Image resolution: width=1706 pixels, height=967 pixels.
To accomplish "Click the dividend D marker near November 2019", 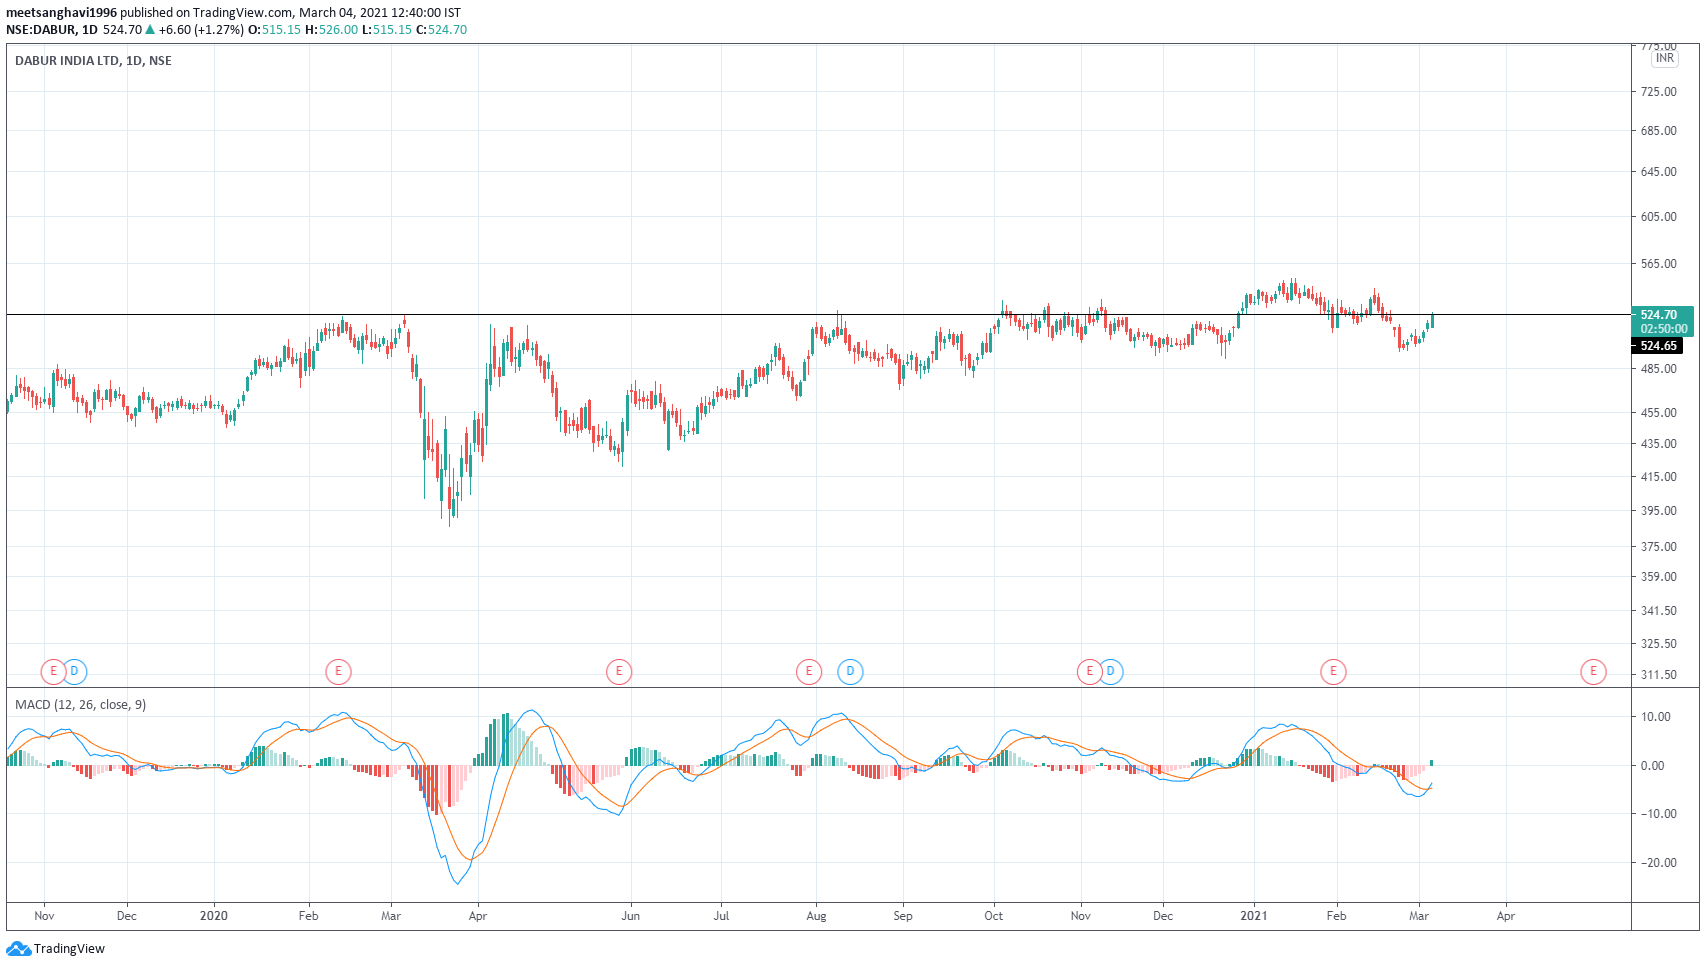I will [74, 672].
